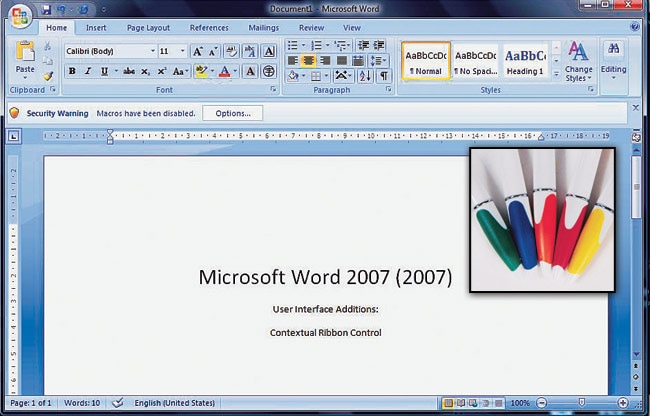This screenshot has height=416, width=650.
Task: Switch to the Page Layout tab
Action: pyautogui.click(x=146, y=28)
